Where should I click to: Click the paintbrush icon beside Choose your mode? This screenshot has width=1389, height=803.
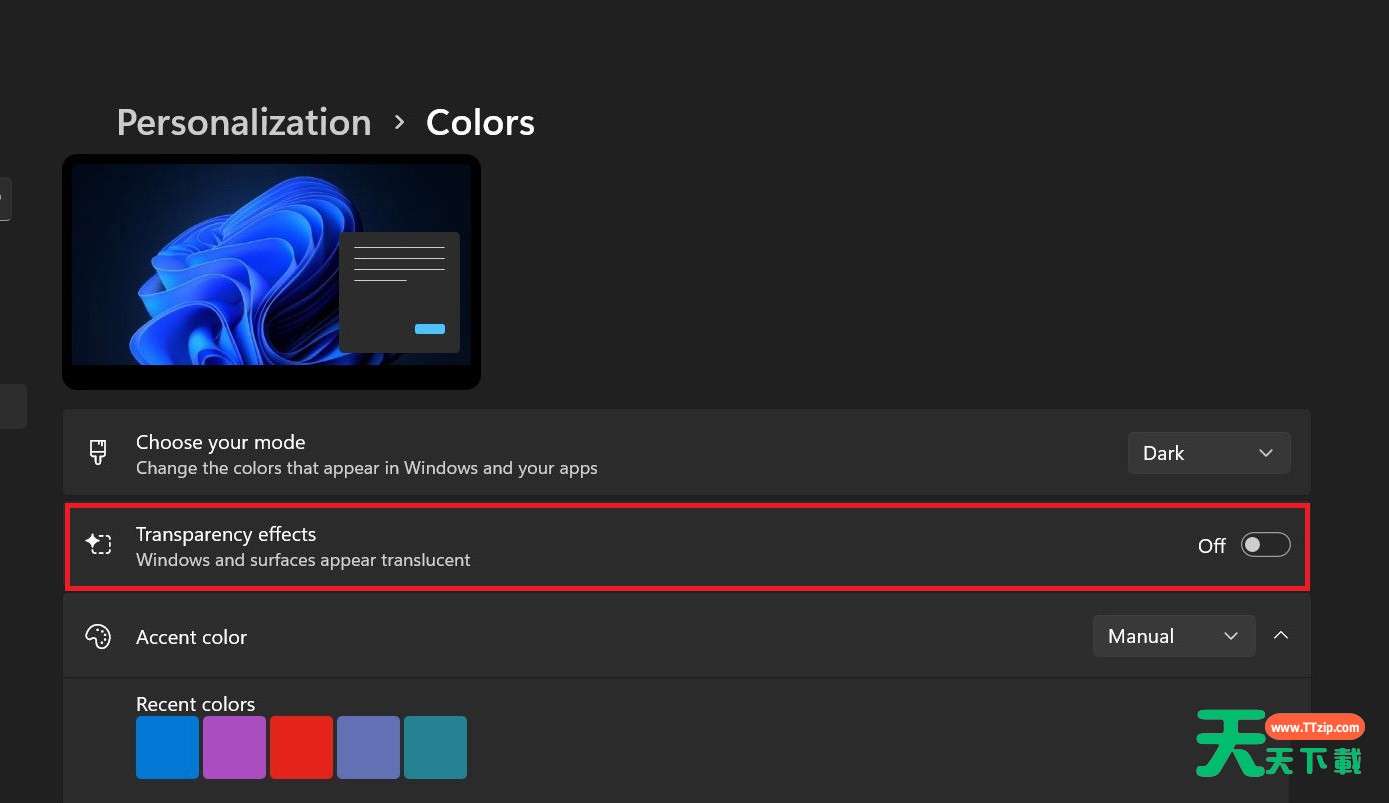[x=98, y=453]
